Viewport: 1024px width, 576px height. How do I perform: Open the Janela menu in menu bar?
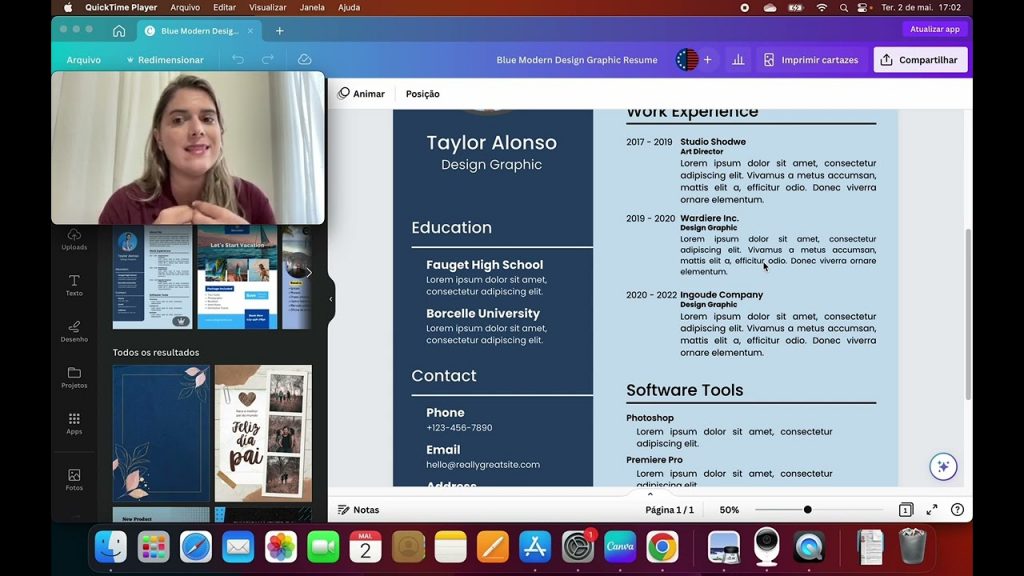click(x=312, y=8)
